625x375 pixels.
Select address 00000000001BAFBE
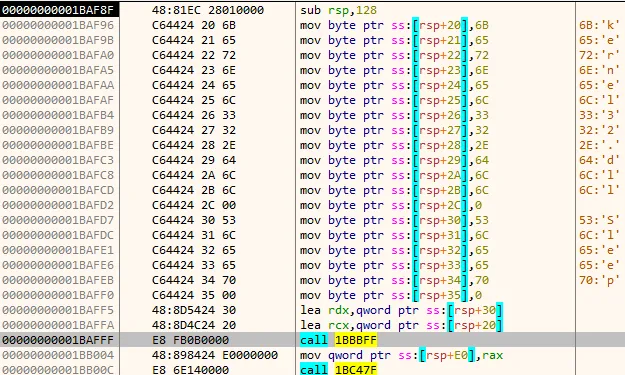[x=58, y=145]
